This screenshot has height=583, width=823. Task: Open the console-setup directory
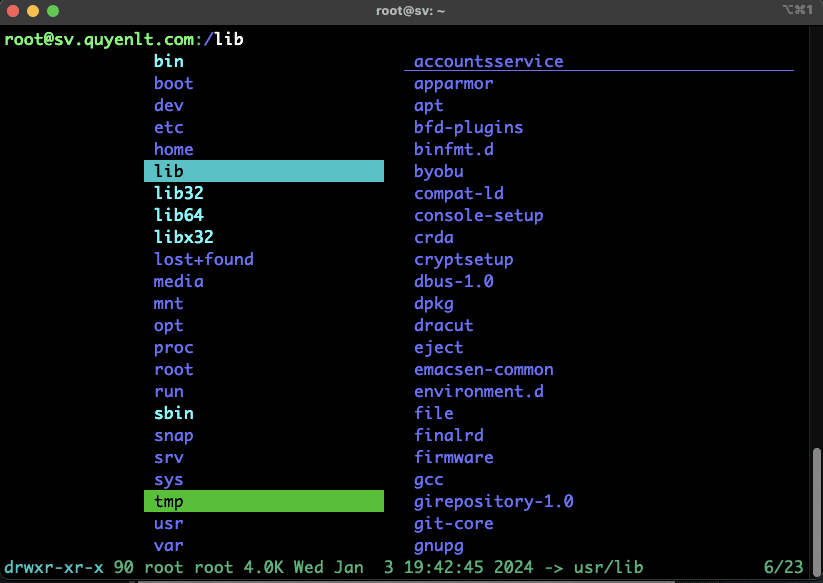coord(478,215)
